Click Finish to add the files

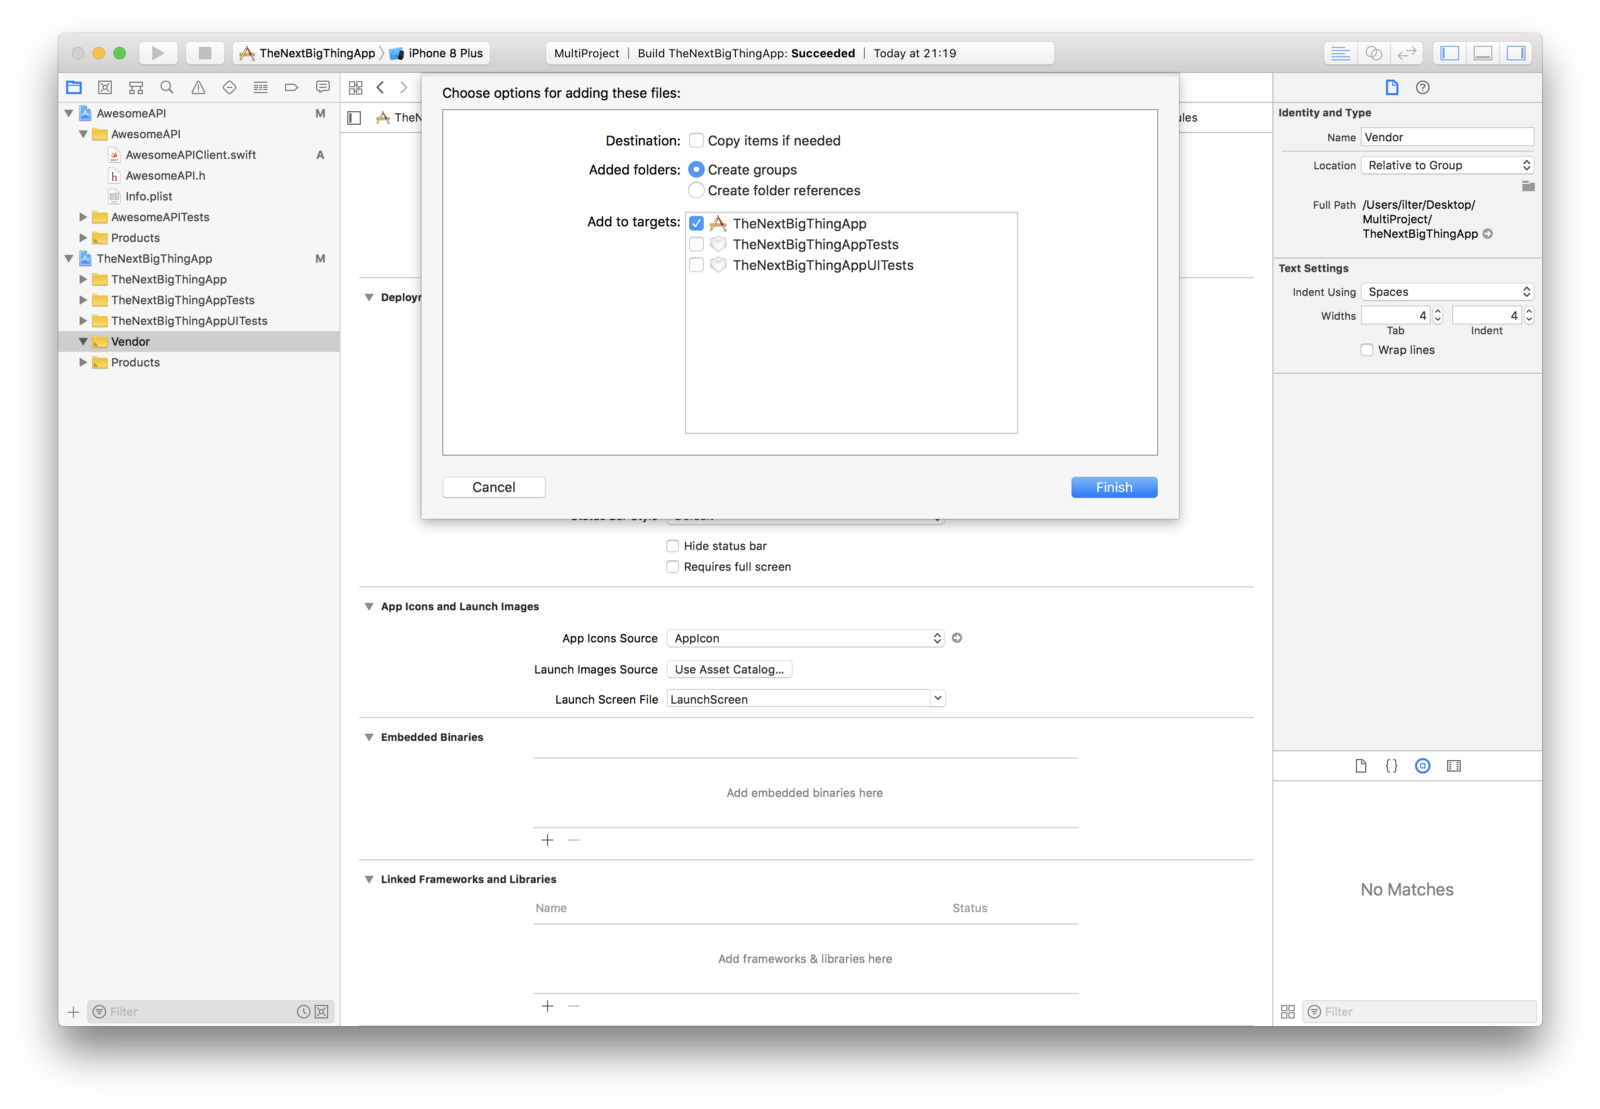pyautogui.click(x=1114, y=487)
